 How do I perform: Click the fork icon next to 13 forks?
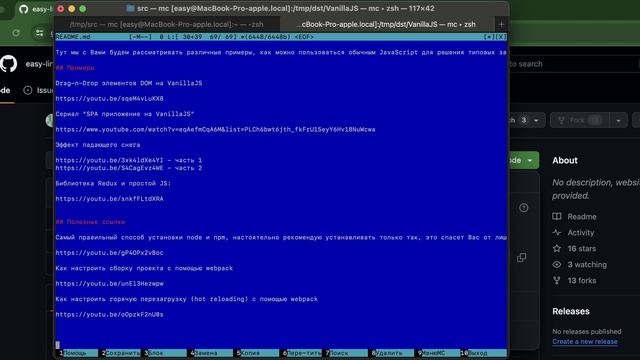(557, 280)
